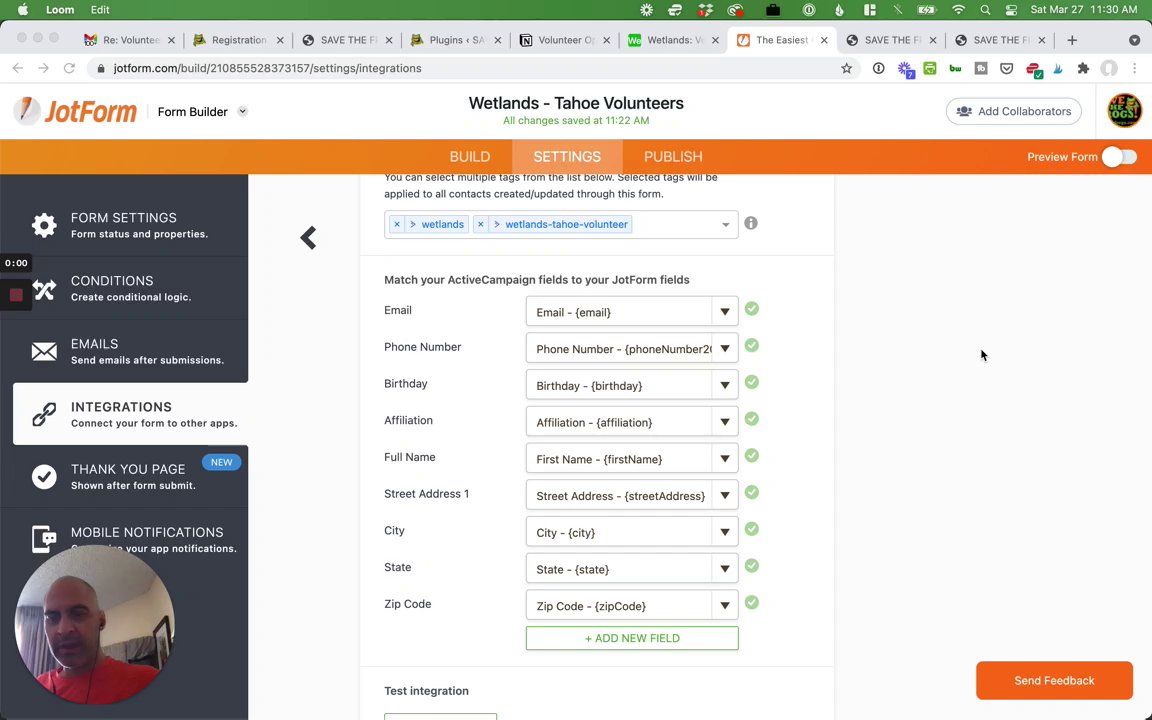
Task: Open the Conditions sidebar item
Action: [124, 288]
